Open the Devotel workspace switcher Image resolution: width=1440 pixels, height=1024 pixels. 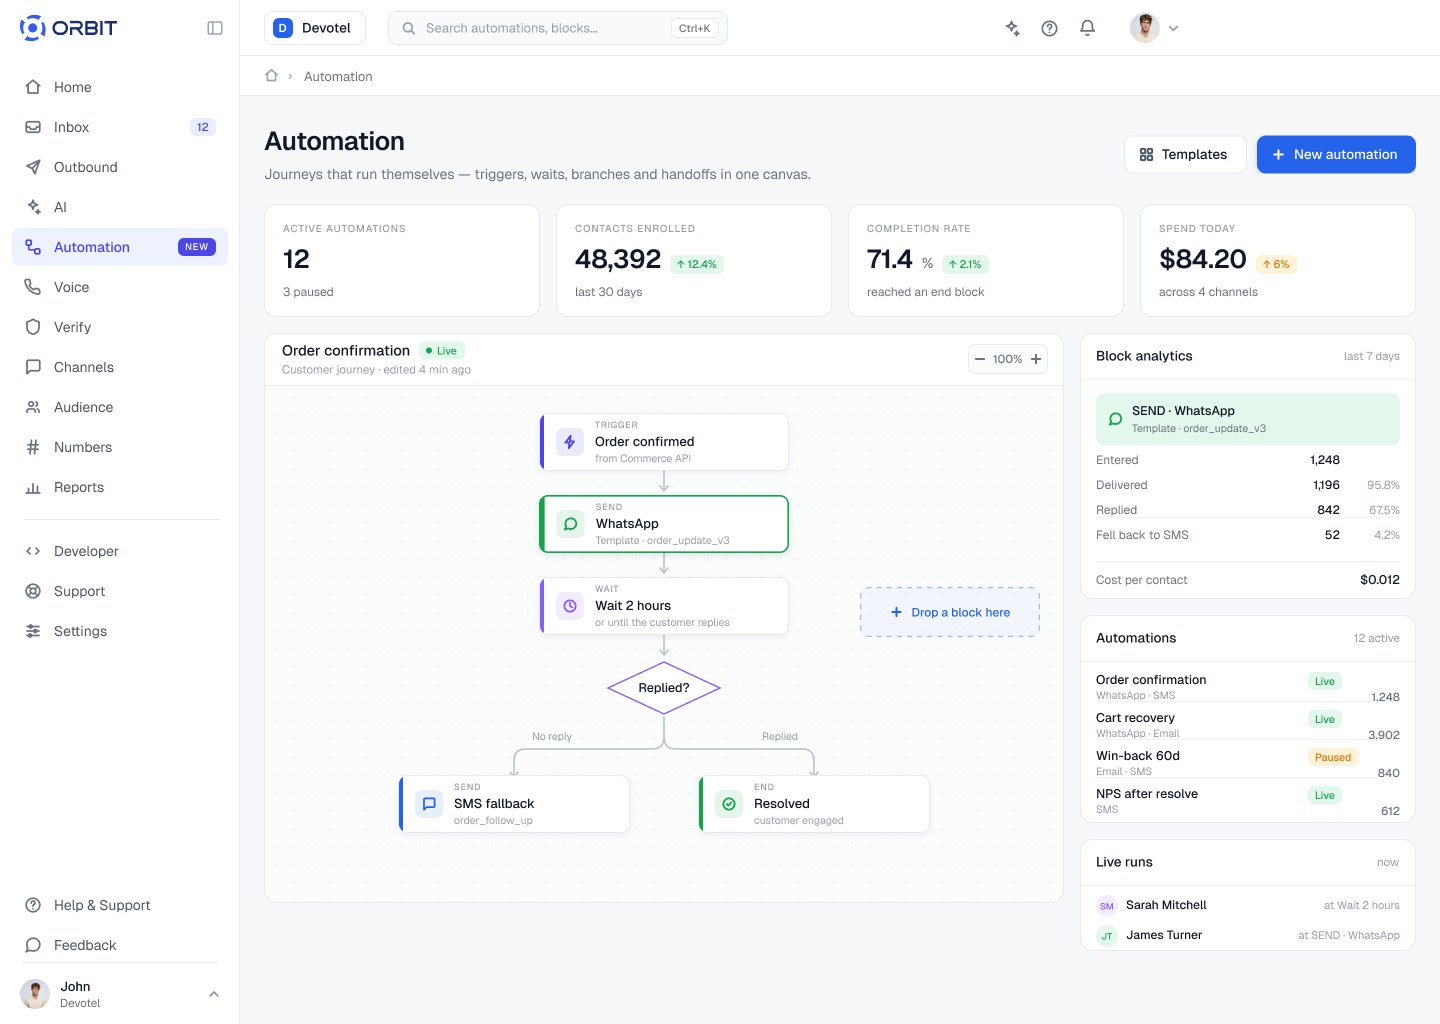(315, 28)
